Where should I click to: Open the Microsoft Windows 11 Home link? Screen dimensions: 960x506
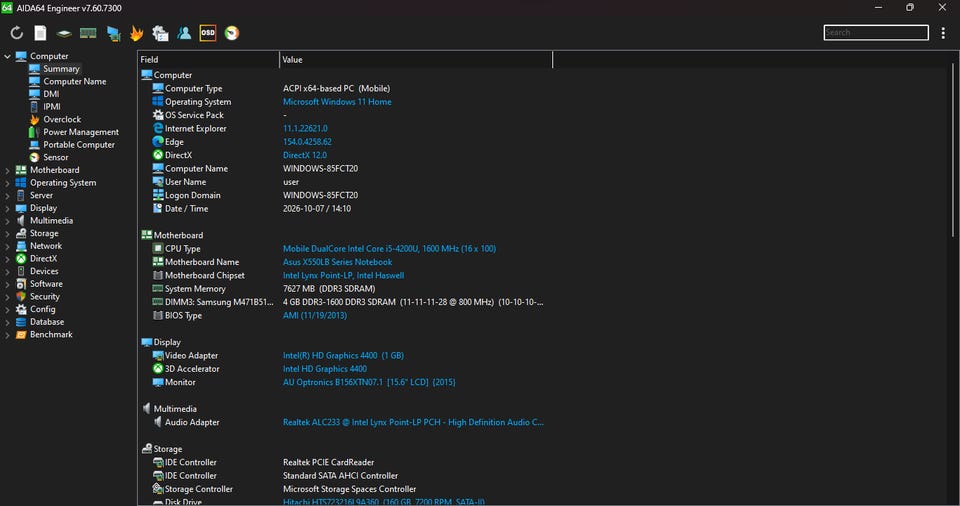(337, 102)
